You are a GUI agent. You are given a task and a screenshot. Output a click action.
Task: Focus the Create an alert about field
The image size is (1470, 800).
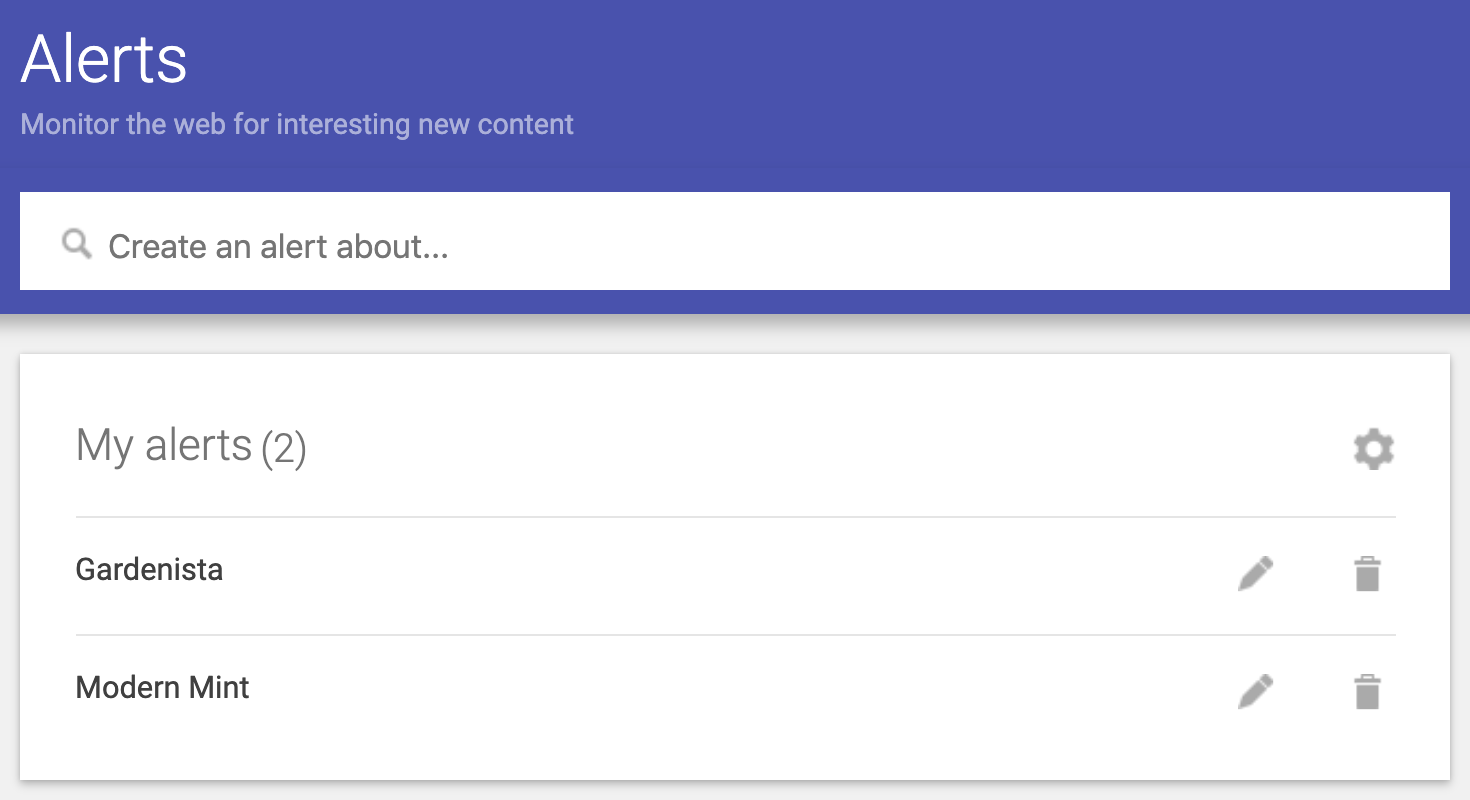point(700,245)
